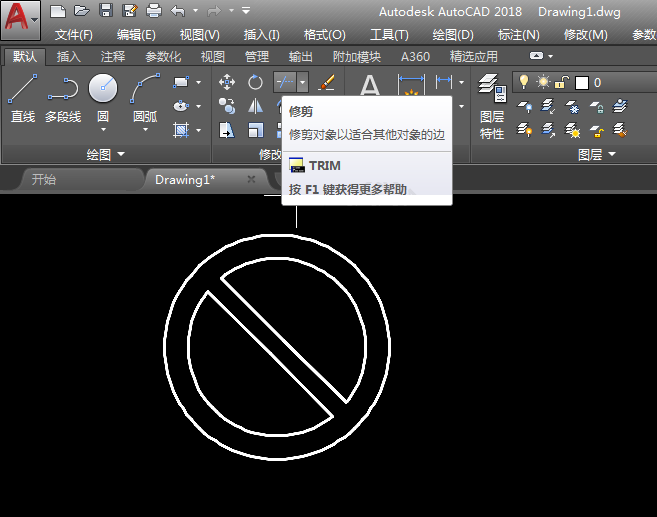The image size is (657, 517).
Task: Switch to the 注释 ribbon tab
Action: tap(113, 57)
